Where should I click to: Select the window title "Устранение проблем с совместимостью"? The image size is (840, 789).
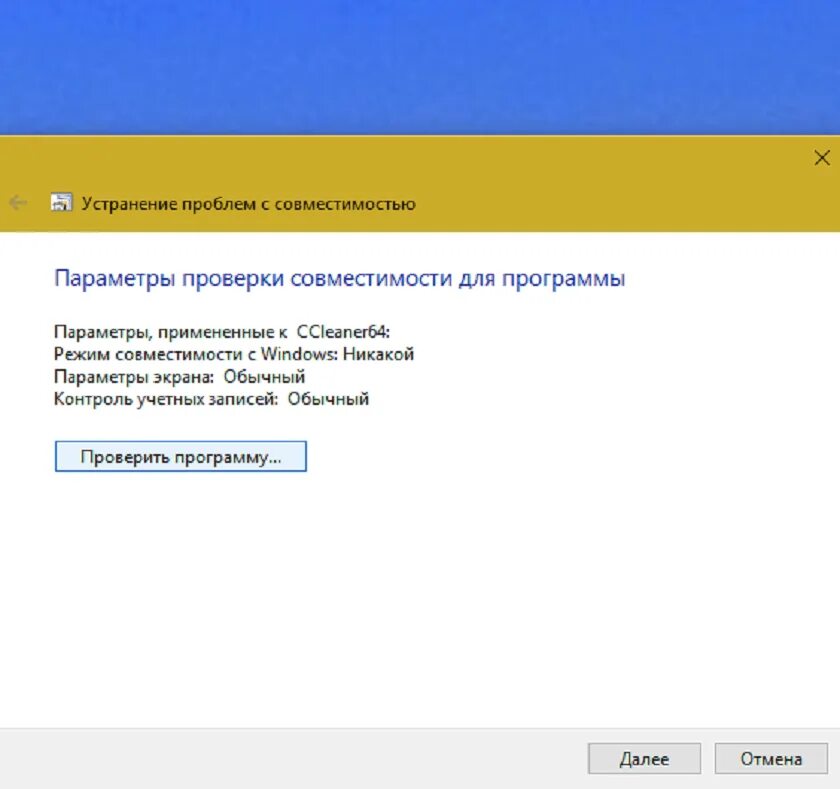(x=249, y=204)
